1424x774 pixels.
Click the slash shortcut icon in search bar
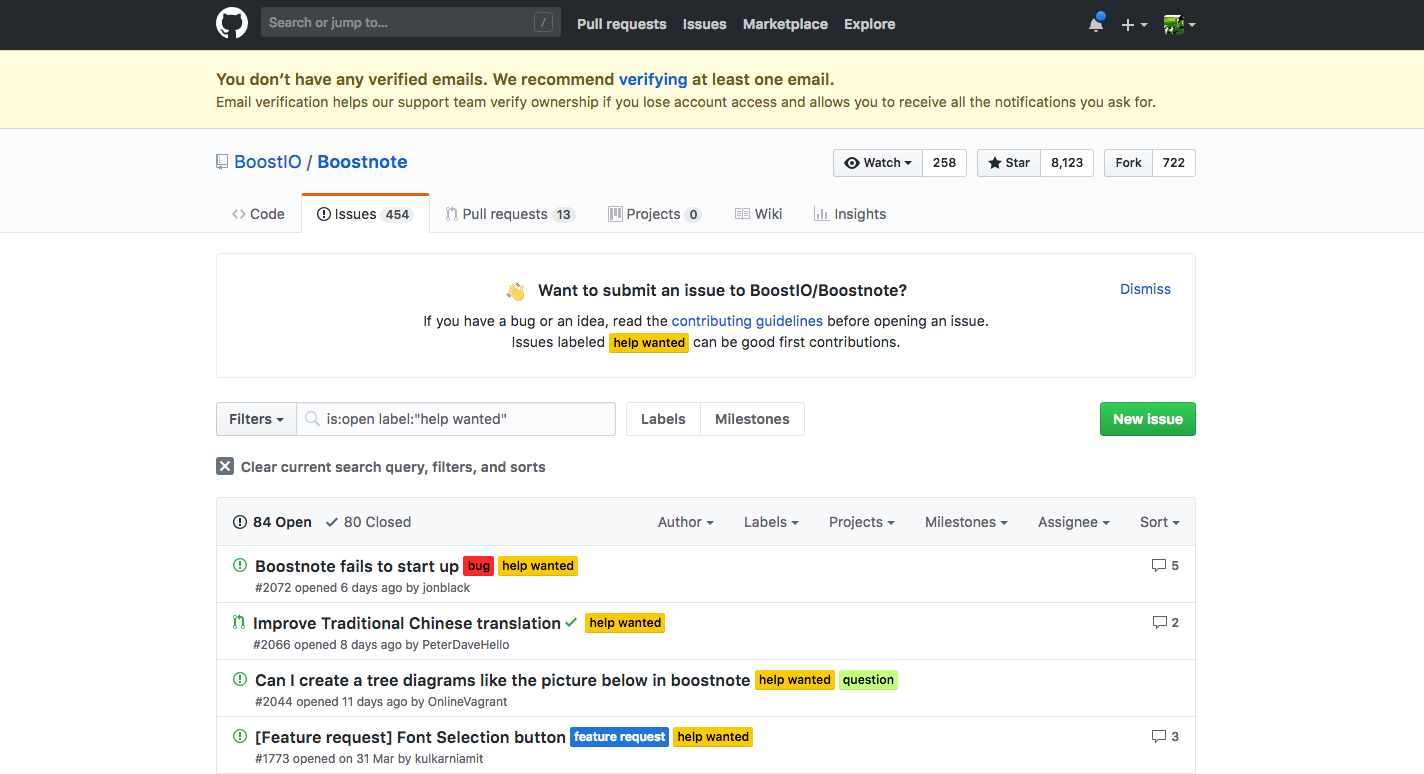543,23
